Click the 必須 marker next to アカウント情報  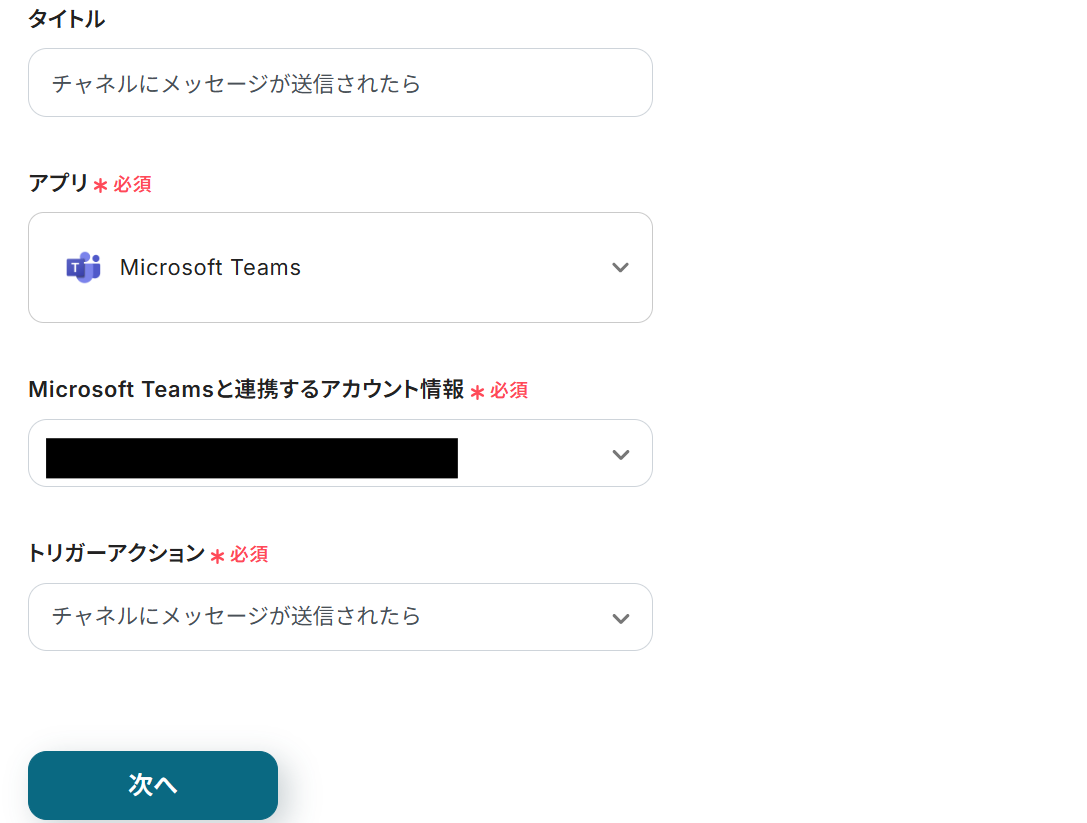click(509, 391)
